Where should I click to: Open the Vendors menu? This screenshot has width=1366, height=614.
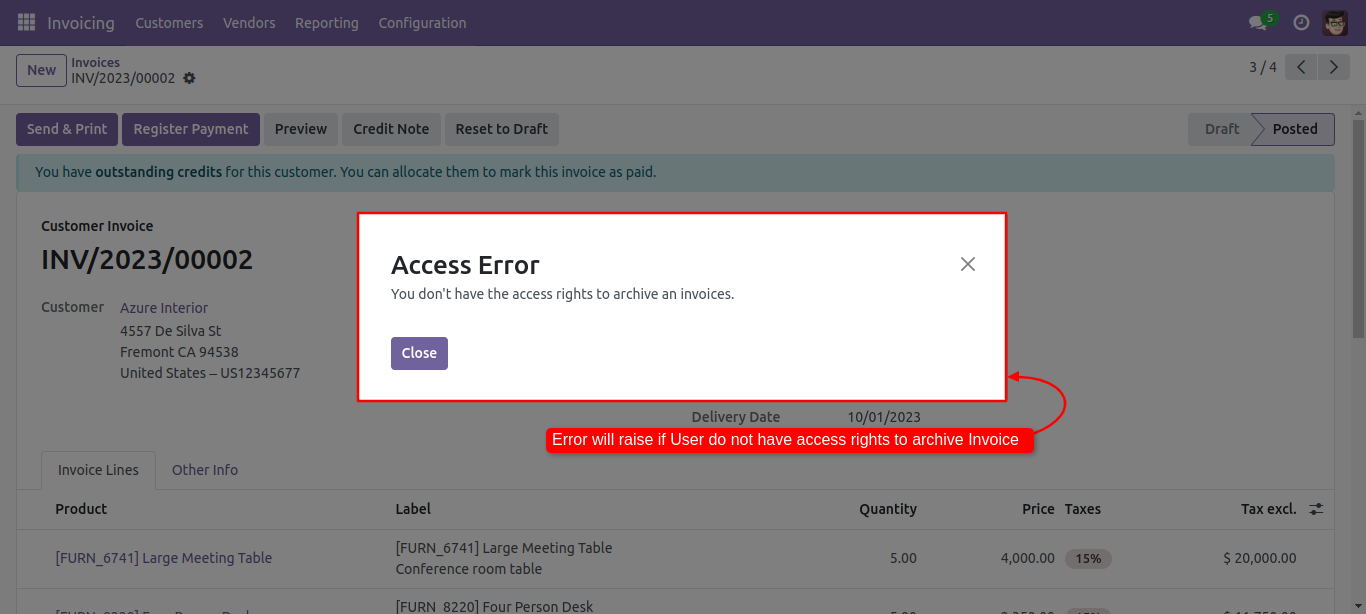(249, 22)
